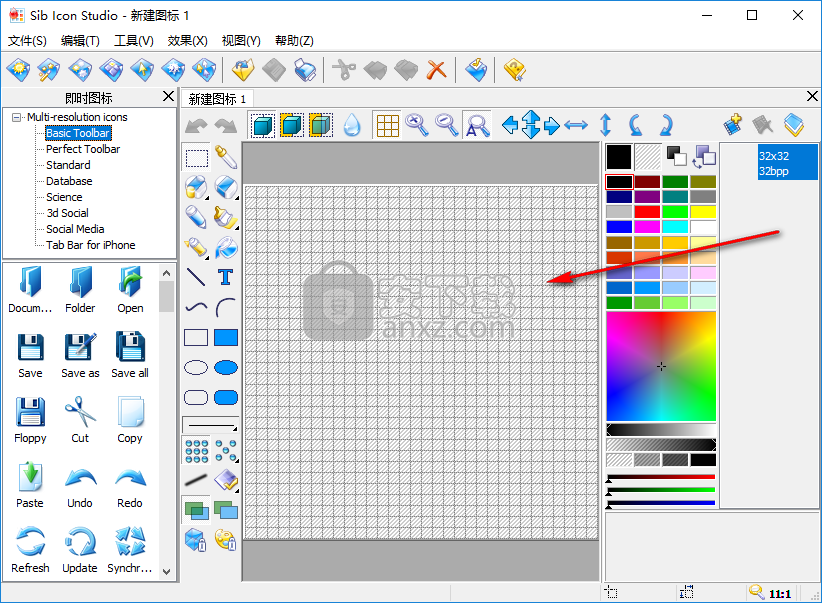Toggle the third cube draw mode
The image size is (822, 603).
point(321,125)
